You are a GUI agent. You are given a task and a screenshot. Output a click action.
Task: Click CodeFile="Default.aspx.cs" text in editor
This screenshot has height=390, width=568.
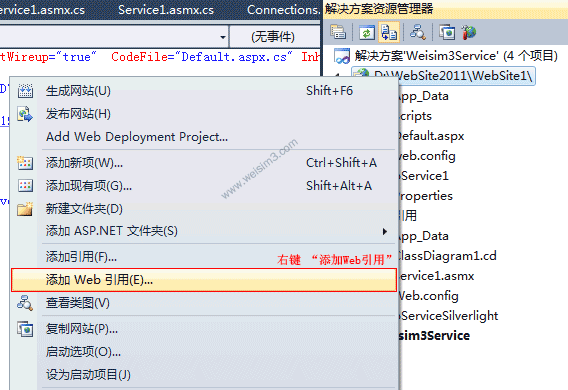point(201,57)
